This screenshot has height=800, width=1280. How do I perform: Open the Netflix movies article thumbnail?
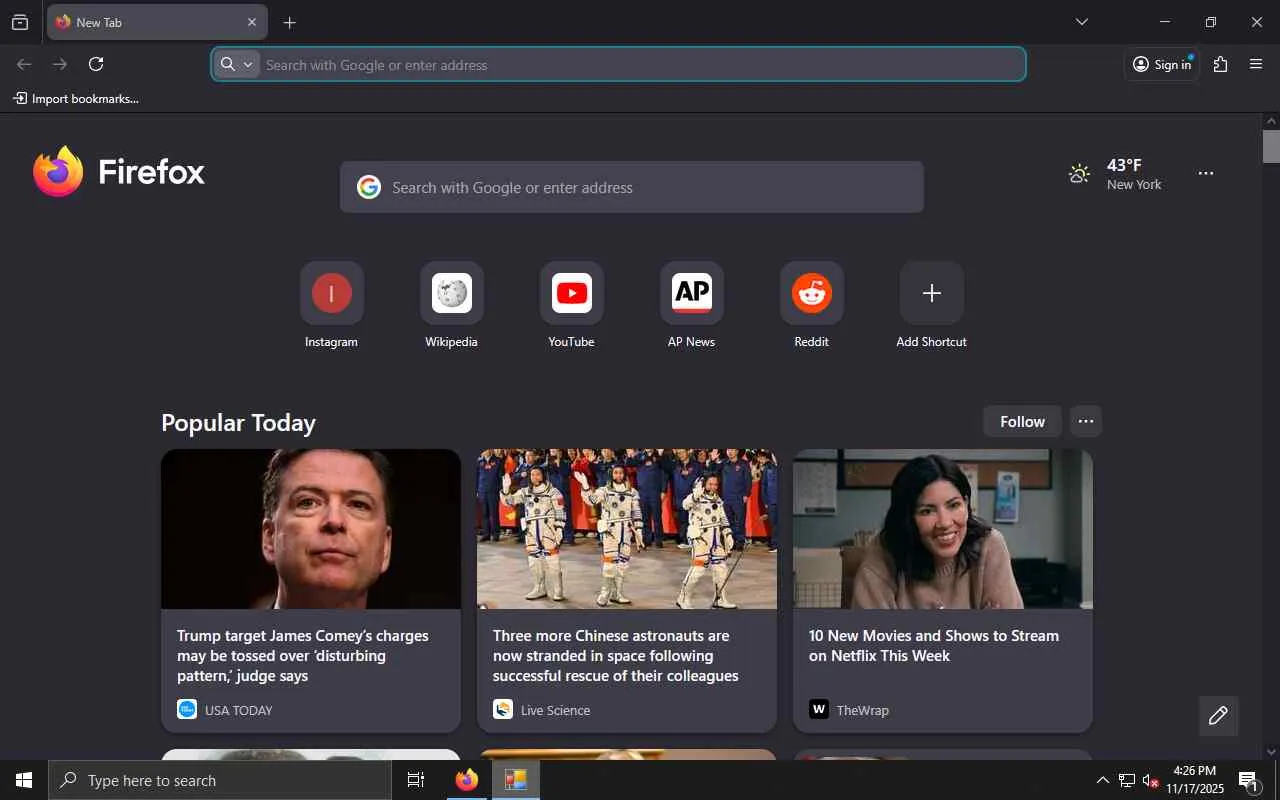(943, 529)
